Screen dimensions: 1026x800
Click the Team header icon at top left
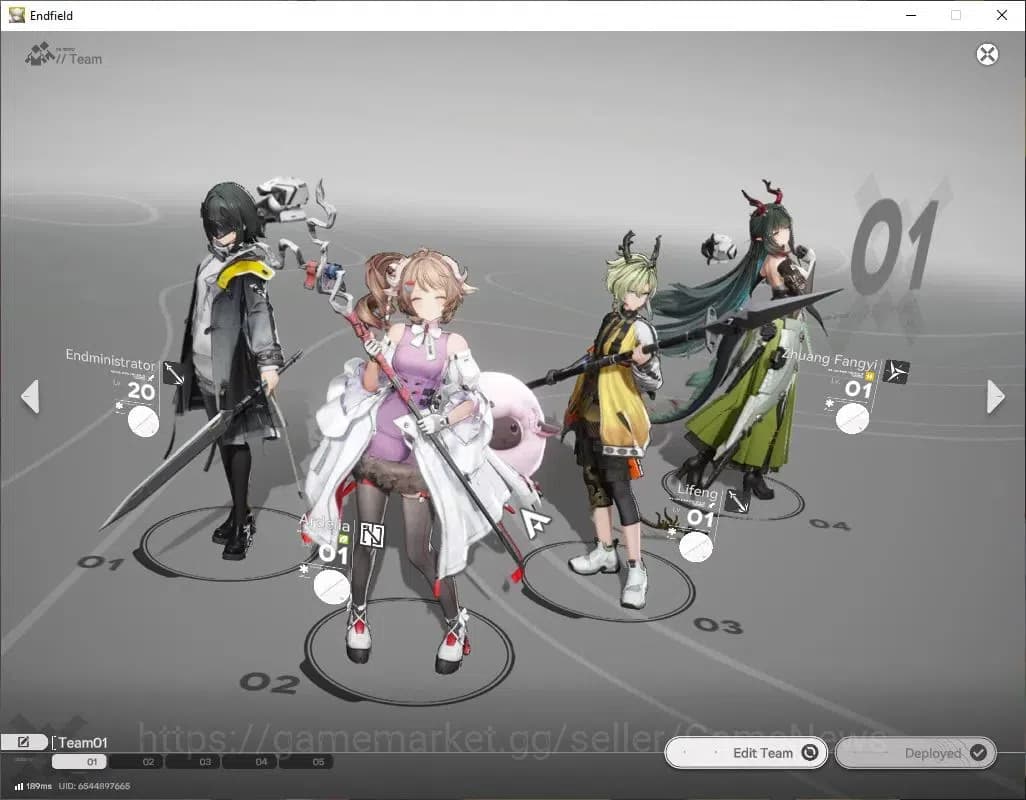[x=39, y=54]
